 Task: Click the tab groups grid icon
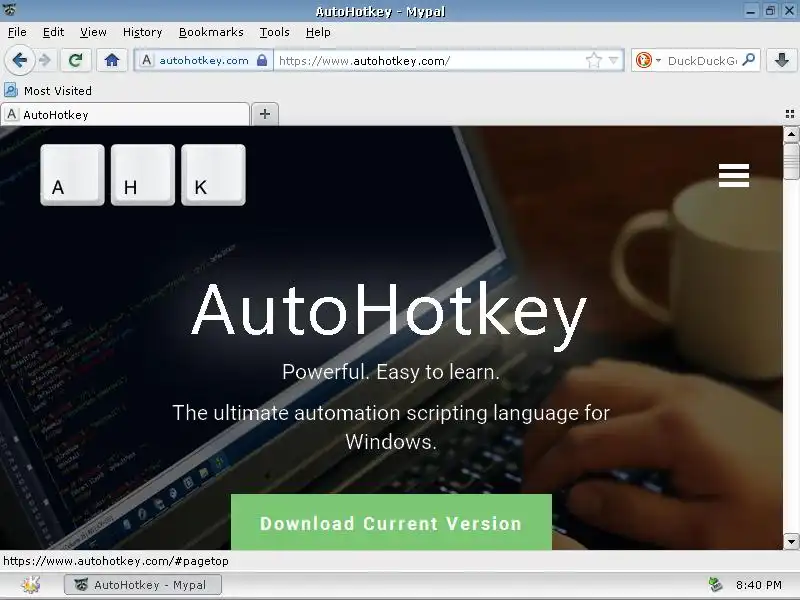(x=790, y=114)
